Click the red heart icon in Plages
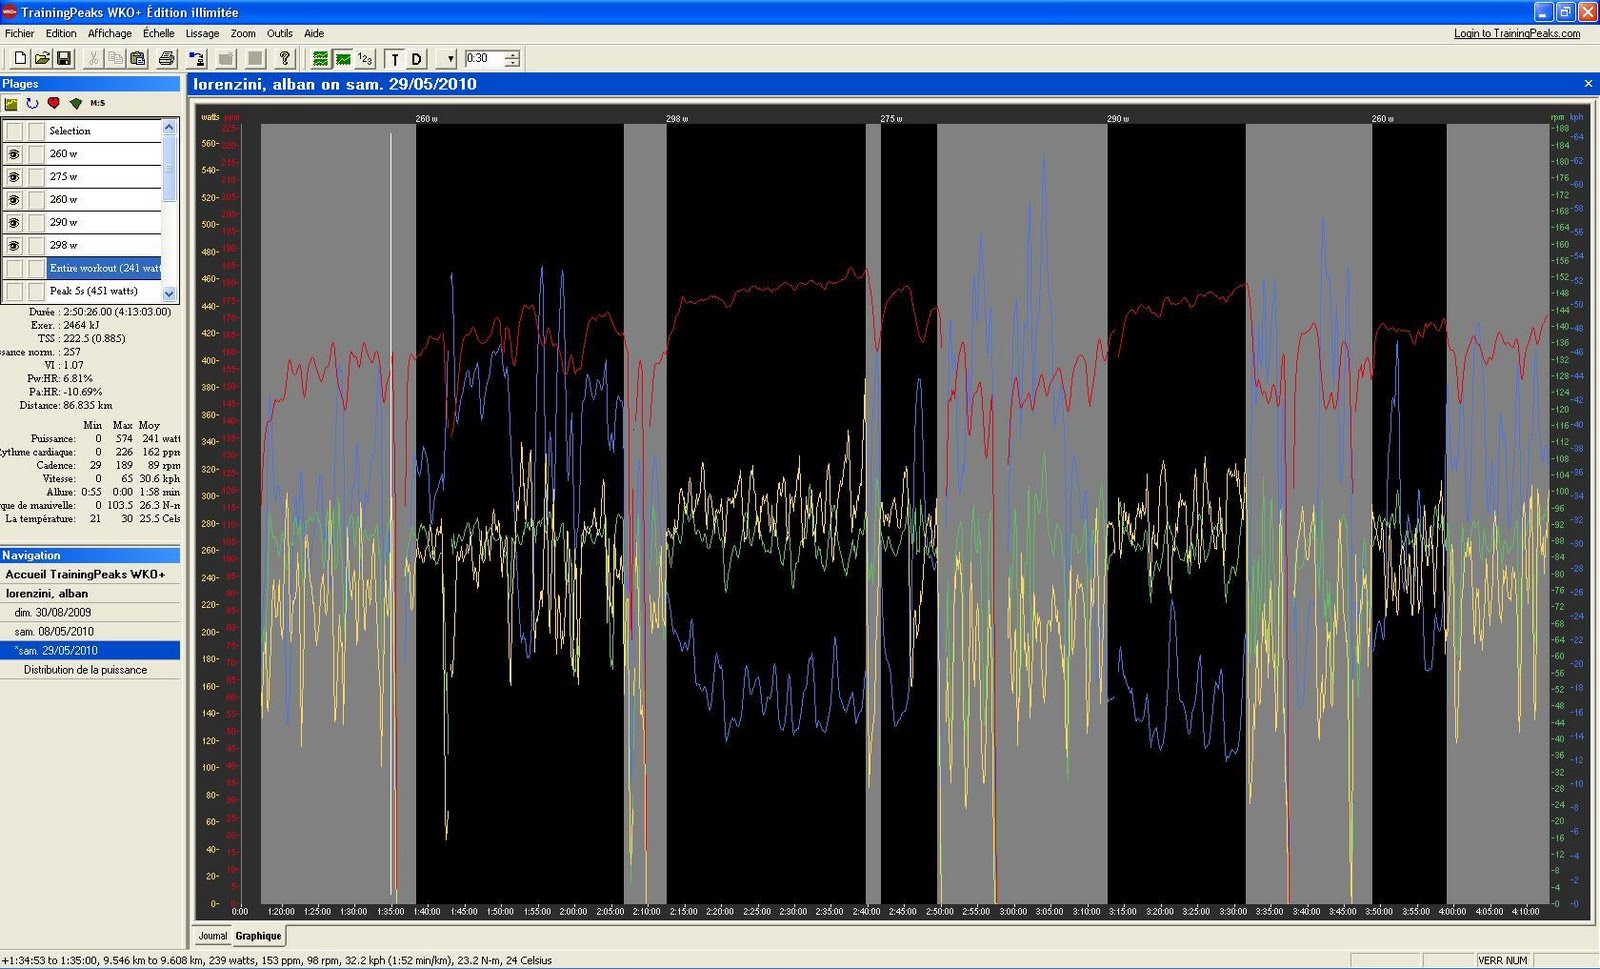This screenshot has height=969, width=1600. click(54, 103)
